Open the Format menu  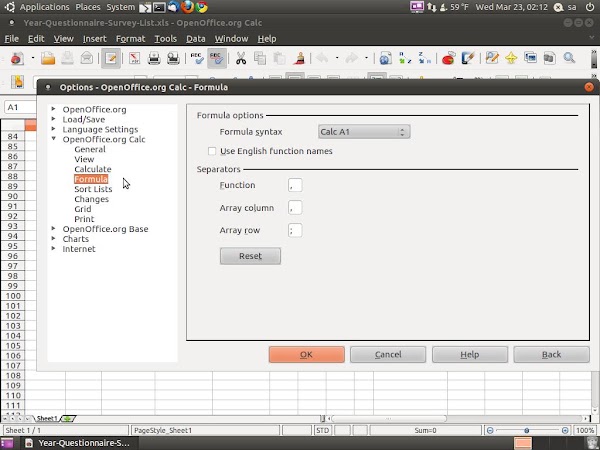pos(130,39)
